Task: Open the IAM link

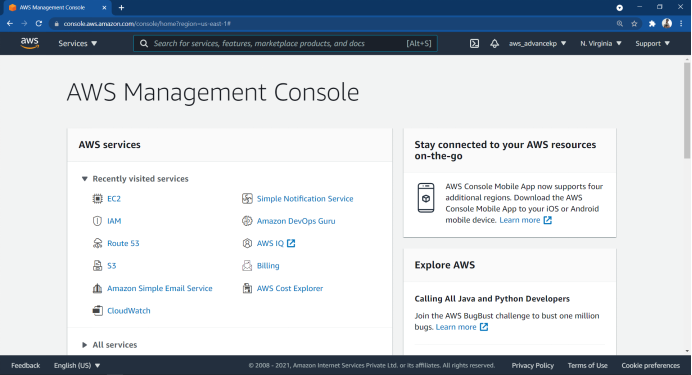Action: [x=114, y=221]
